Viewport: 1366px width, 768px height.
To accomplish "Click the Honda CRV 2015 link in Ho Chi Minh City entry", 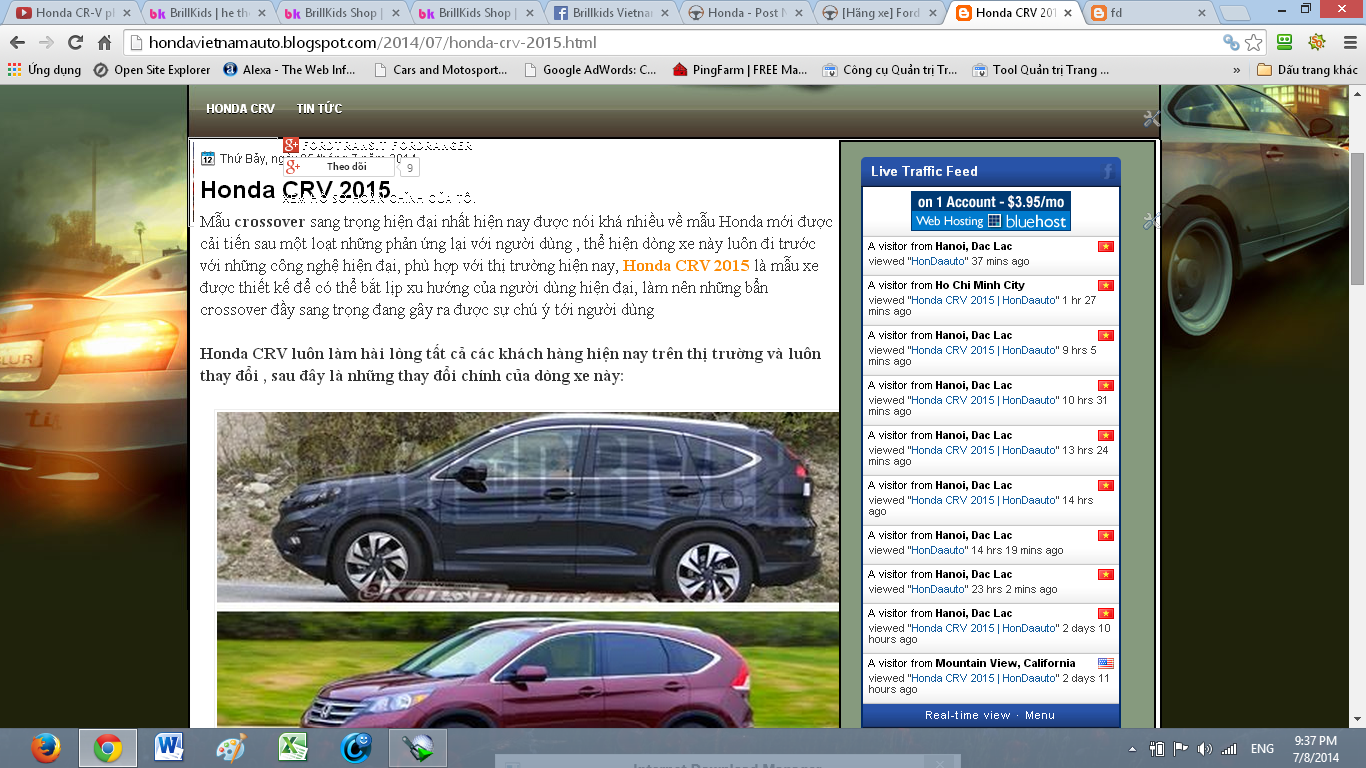I will 984,300.
